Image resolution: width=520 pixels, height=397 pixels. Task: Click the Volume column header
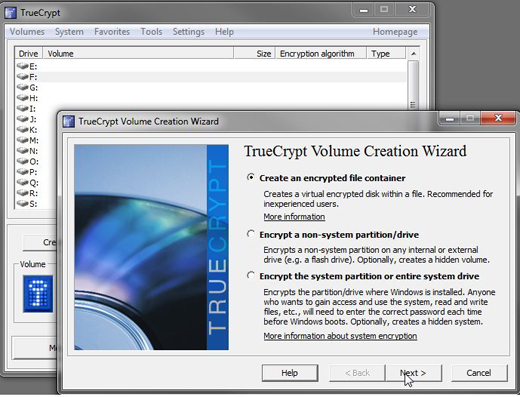click(138, 53)
